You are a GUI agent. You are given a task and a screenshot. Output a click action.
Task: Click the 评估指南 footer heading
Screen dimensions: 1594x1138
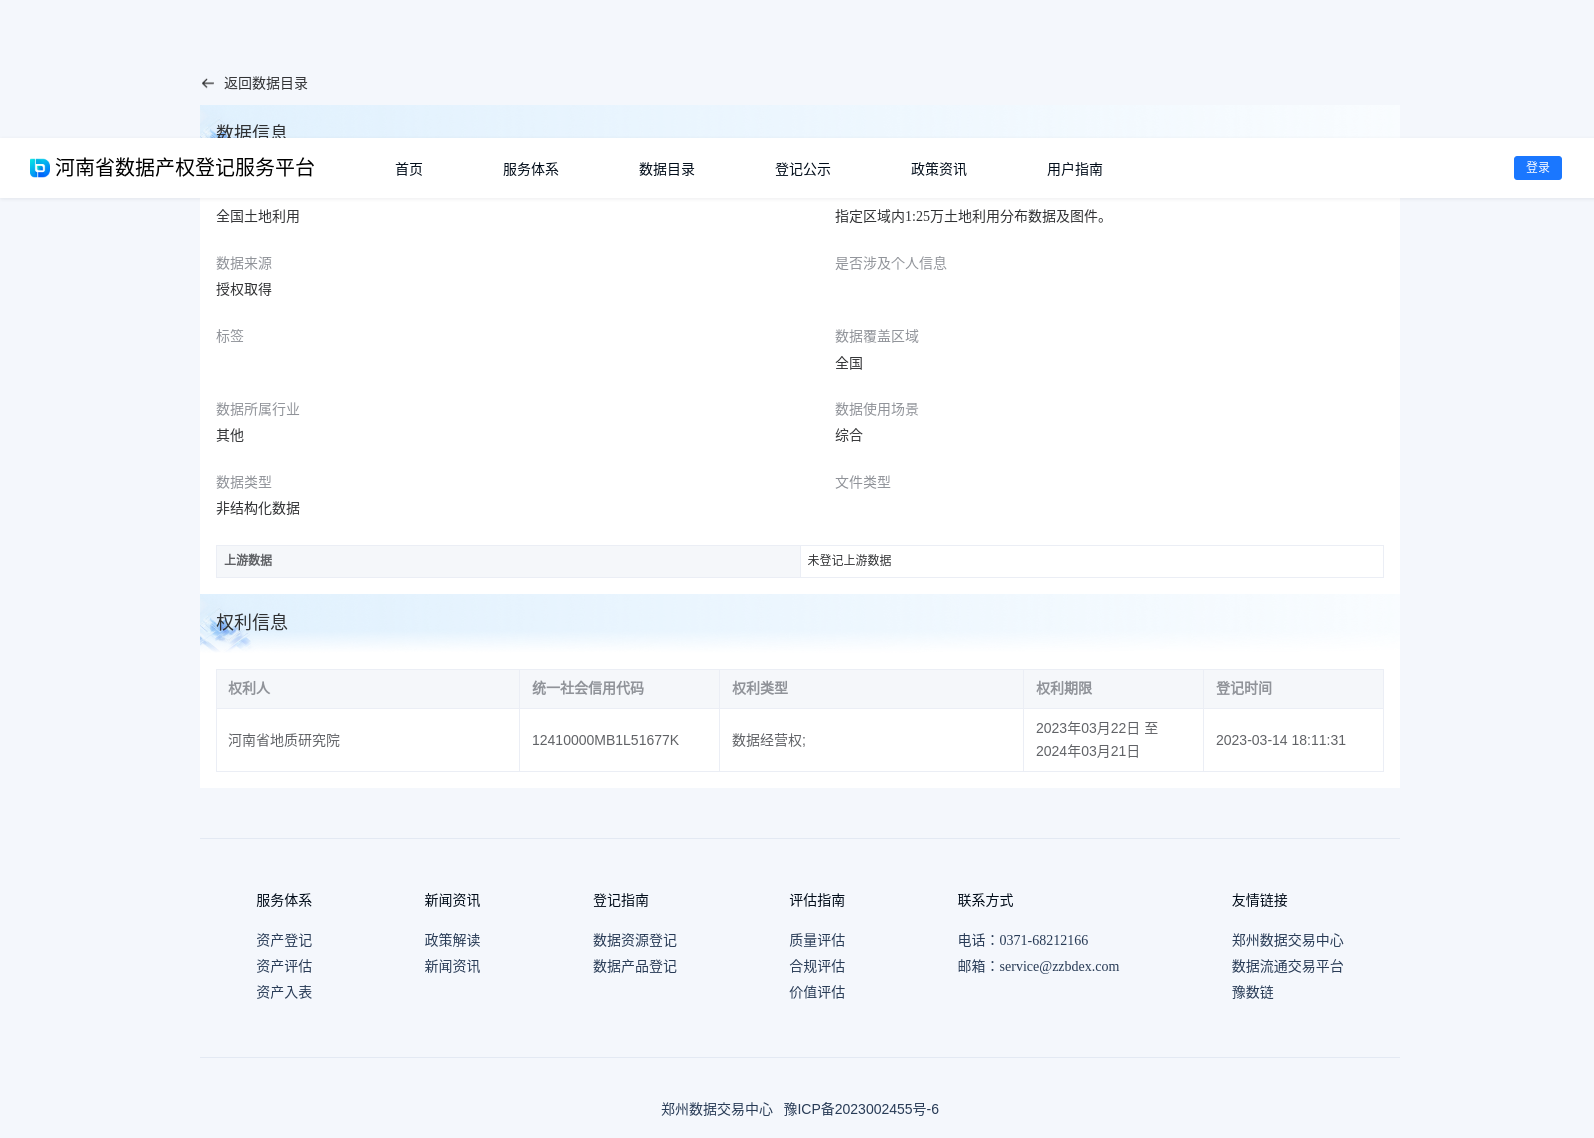click(817, 900)
